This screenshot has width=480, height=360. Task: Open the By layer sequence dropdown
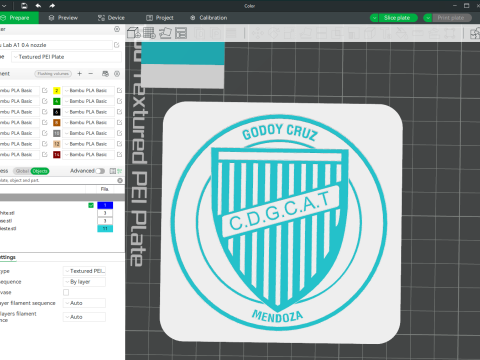(x=84, y=282)
